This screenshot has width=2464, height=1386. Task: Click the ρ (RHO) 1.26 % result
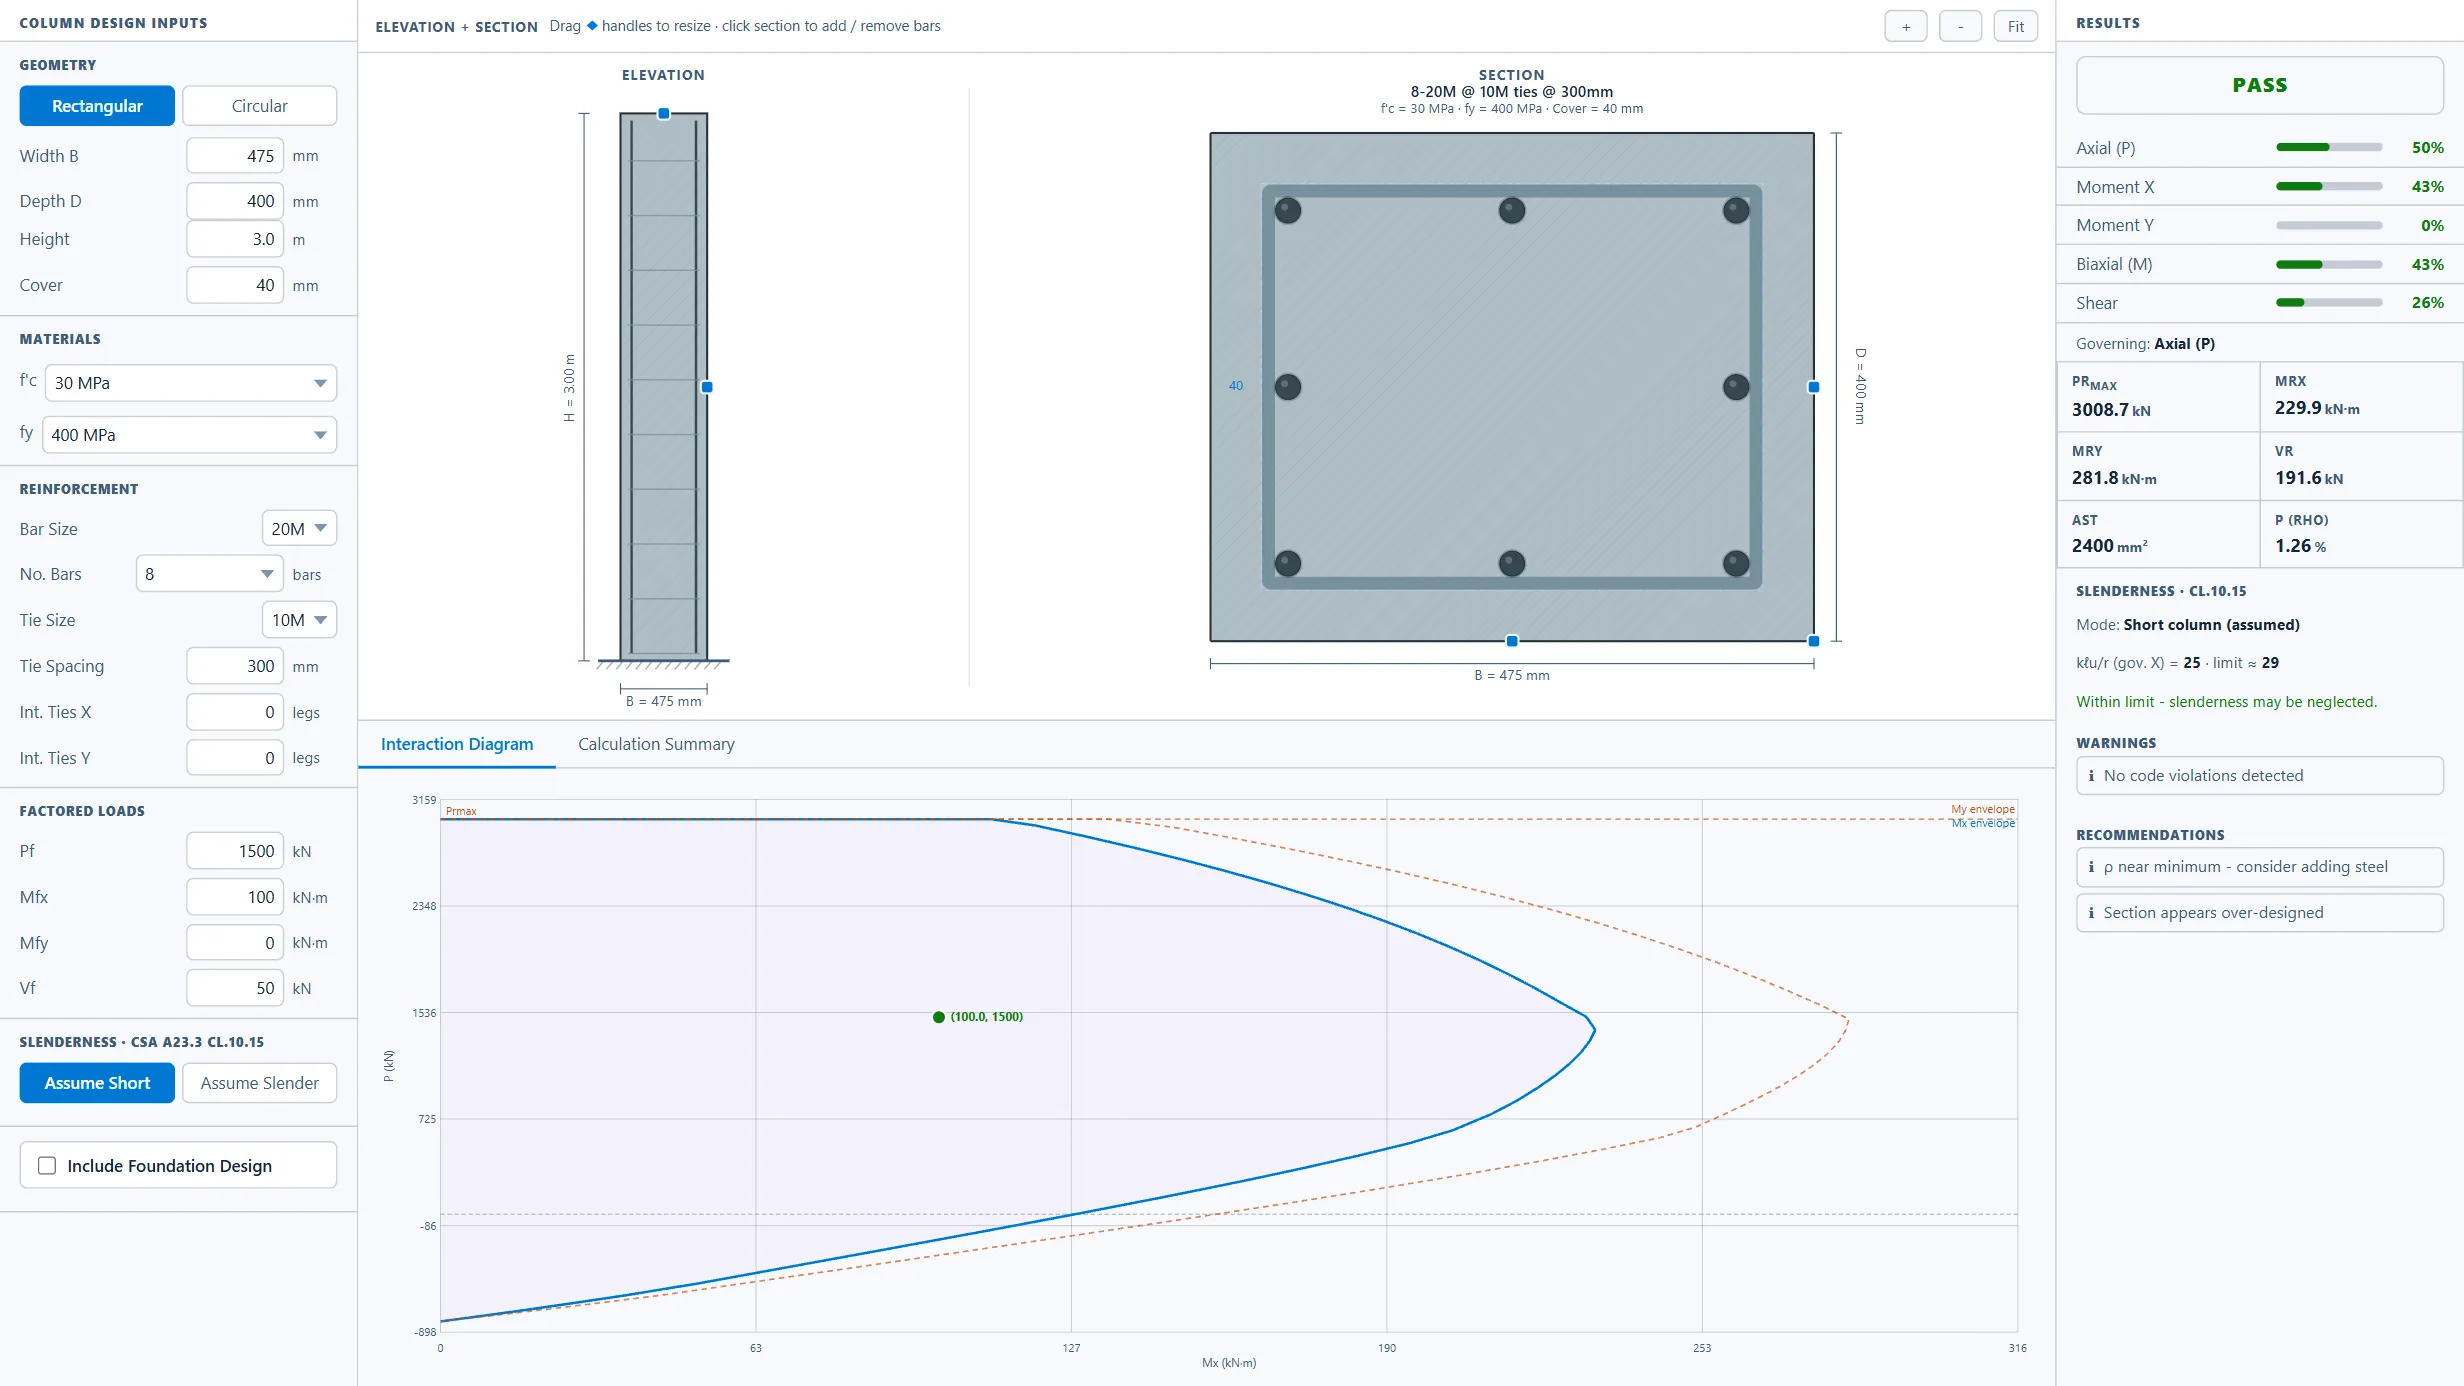click(2361, 534)
